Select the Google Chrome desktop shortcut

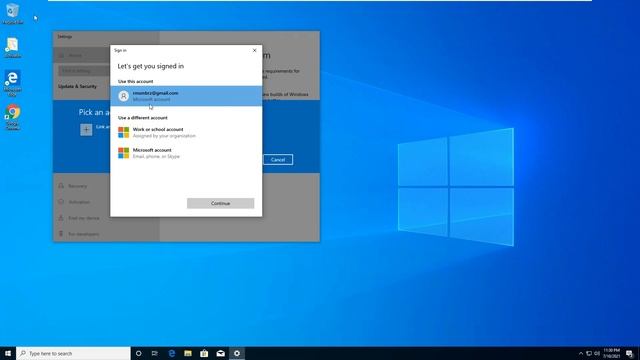[12, 118]
